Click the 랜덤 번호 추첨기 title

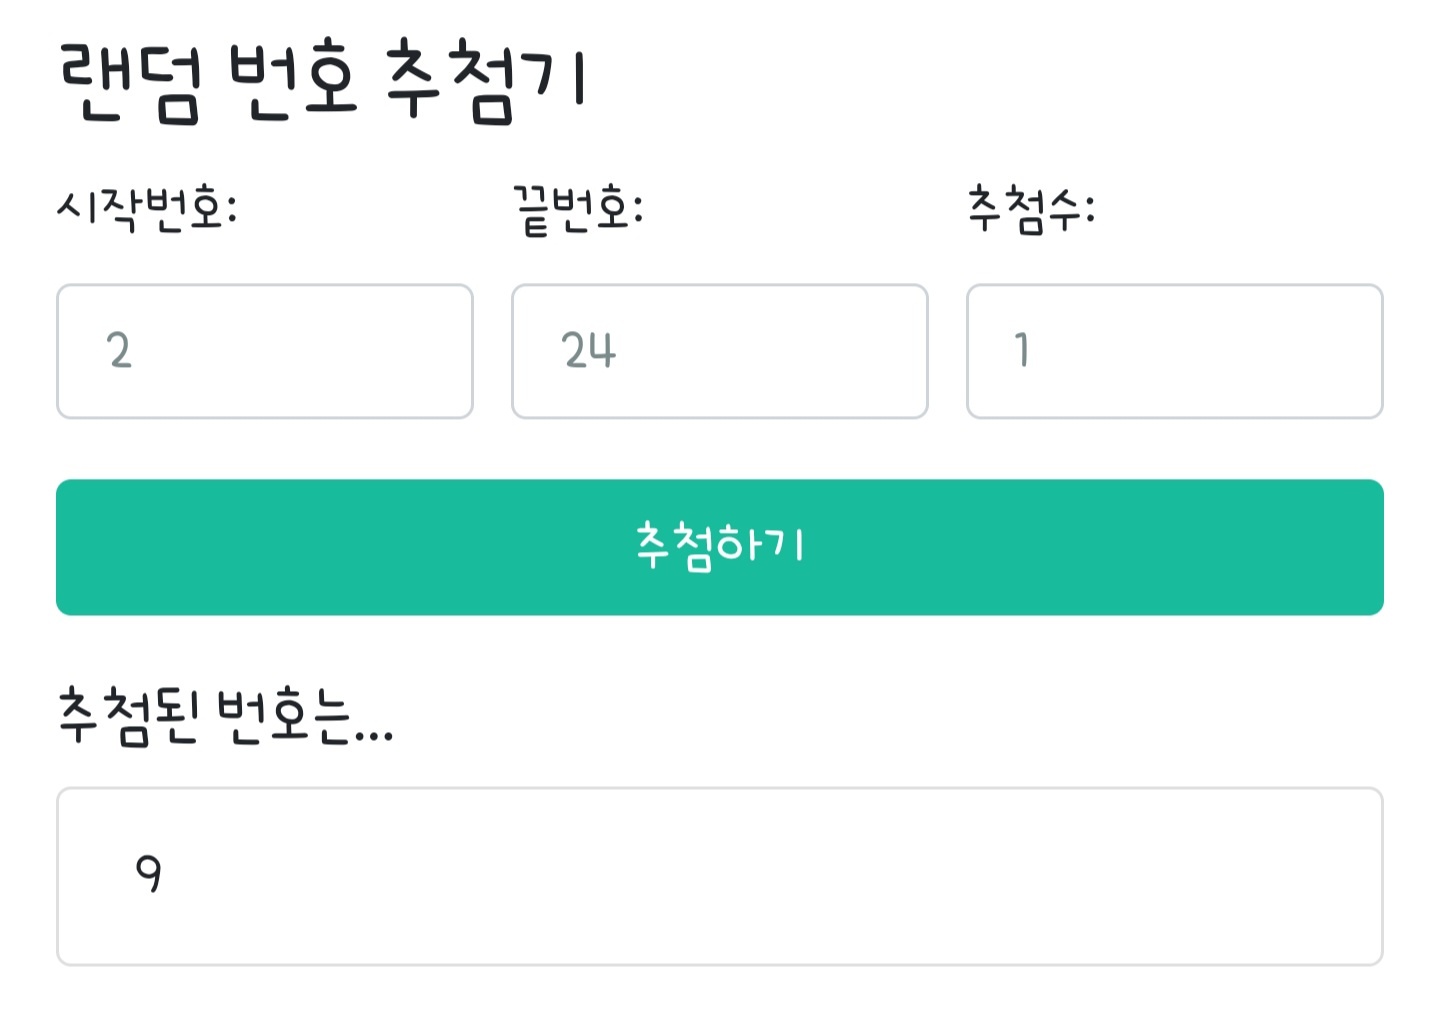(322, 82)
